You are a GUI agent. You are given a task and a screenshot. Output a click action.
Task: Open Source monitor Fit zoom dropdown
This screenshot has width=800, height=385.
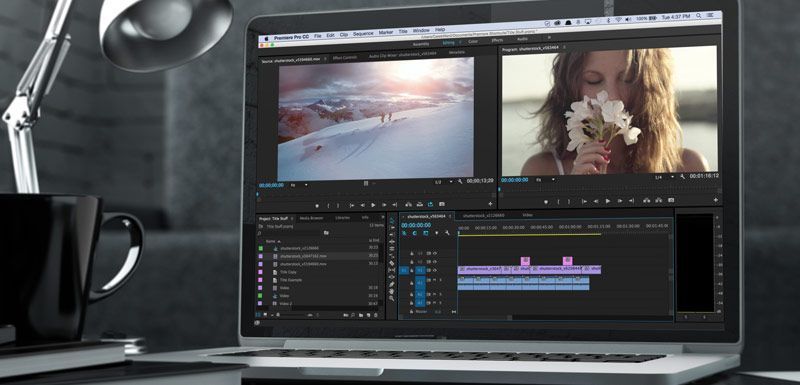(298, 185)
